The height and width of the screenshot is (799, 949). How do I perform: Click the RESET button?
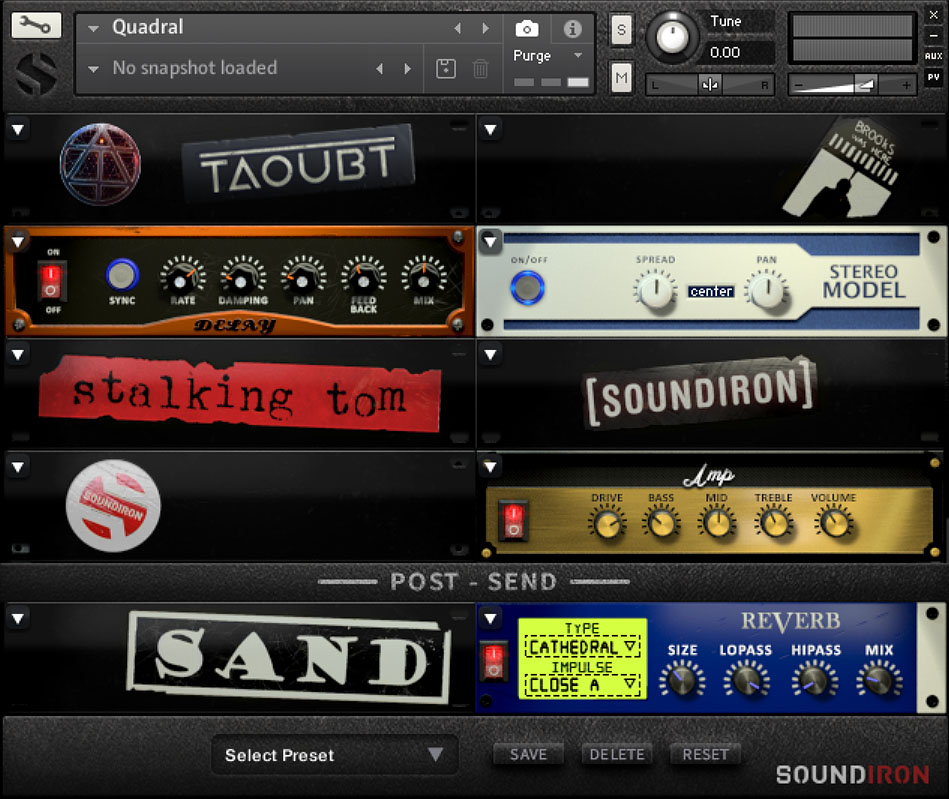coord(705,754)
